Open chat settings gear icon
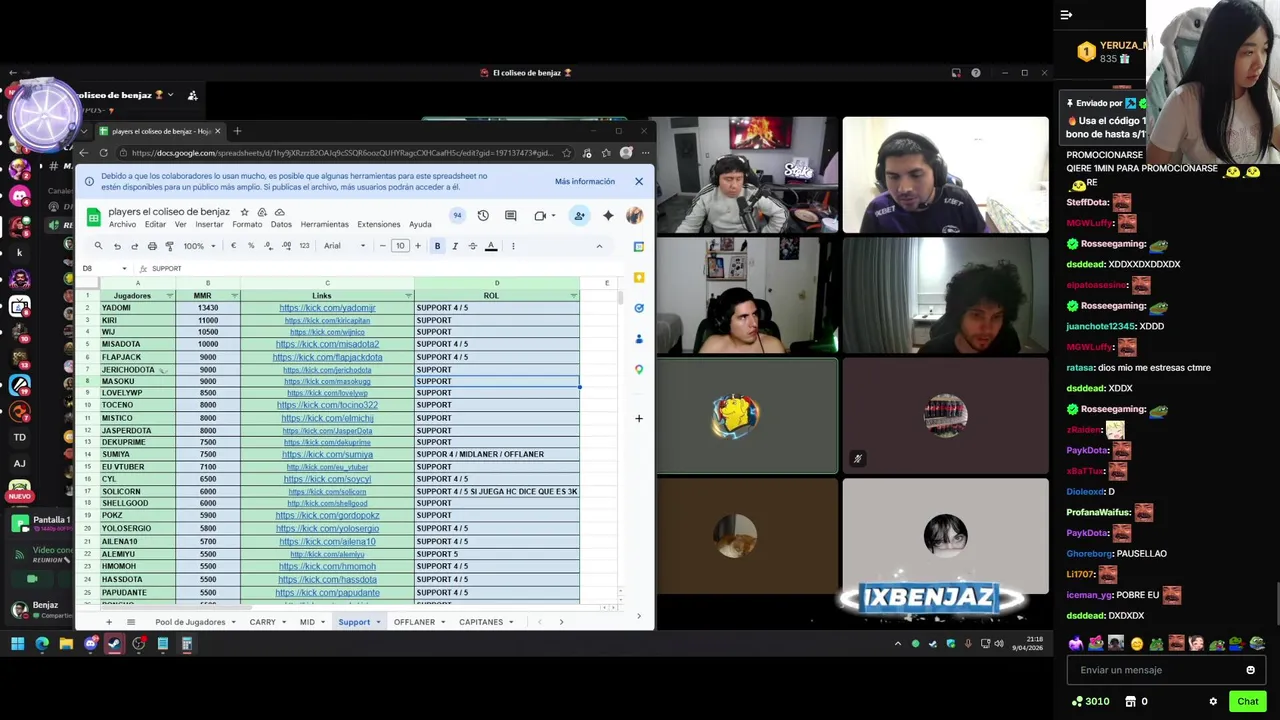1280x720 pixels. (1213, 701)
